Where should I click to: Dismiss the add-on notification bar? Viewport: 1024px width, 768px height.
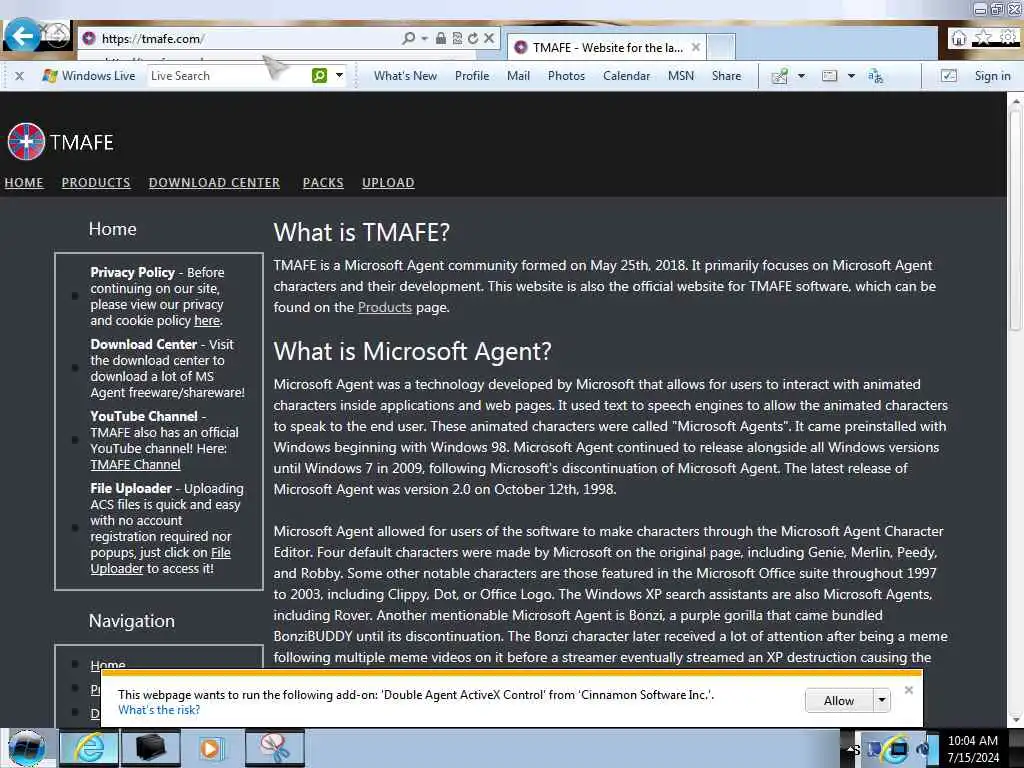click(908, 690)
